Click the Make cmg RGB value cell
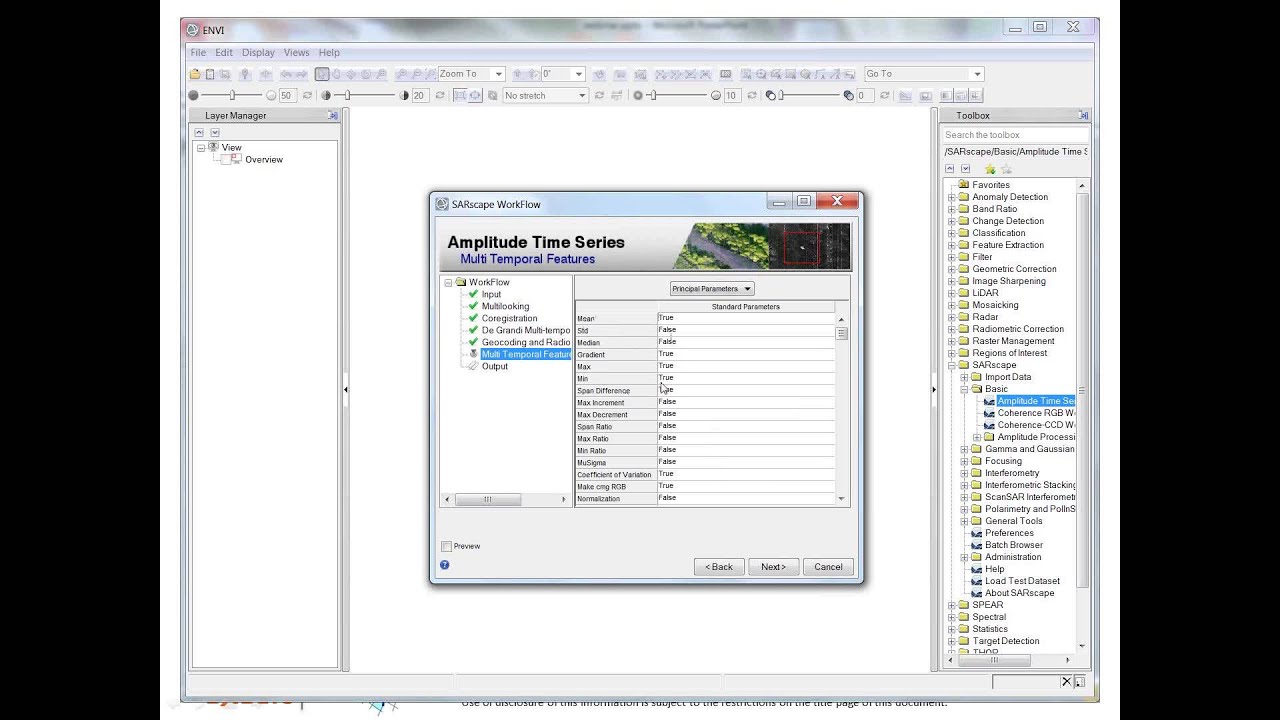Image resolution: width=1280 pixels, height=720 pixels. pos(745,486)
